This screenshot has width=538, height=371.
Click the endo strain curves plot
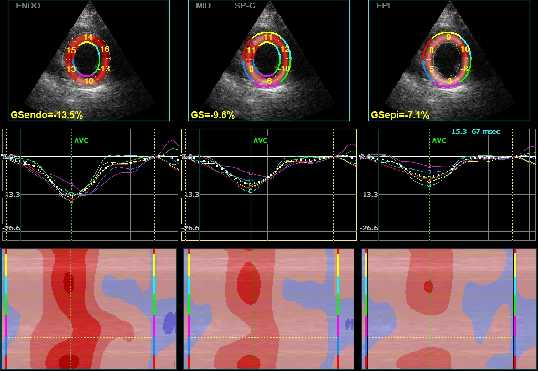pos(90,185)
